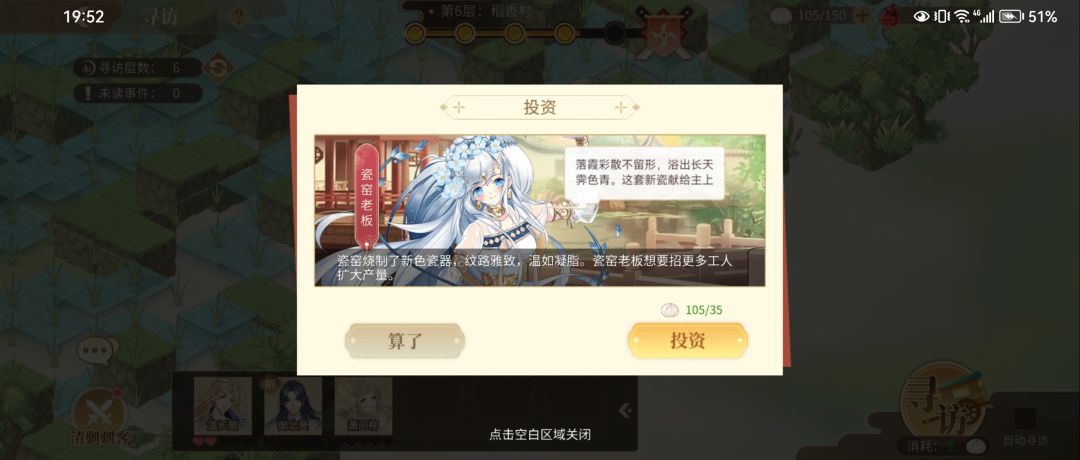The width and height of the screenshot is (1080, 460).
Task: Tap the boss battle emblem on progress bar
Action: (663, 32)
